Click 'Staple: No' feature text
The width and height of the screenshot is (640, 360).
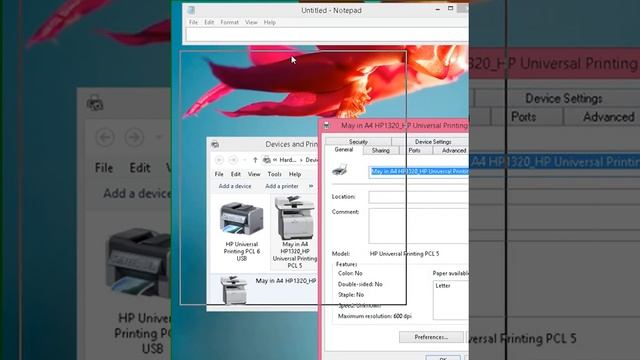351,294
